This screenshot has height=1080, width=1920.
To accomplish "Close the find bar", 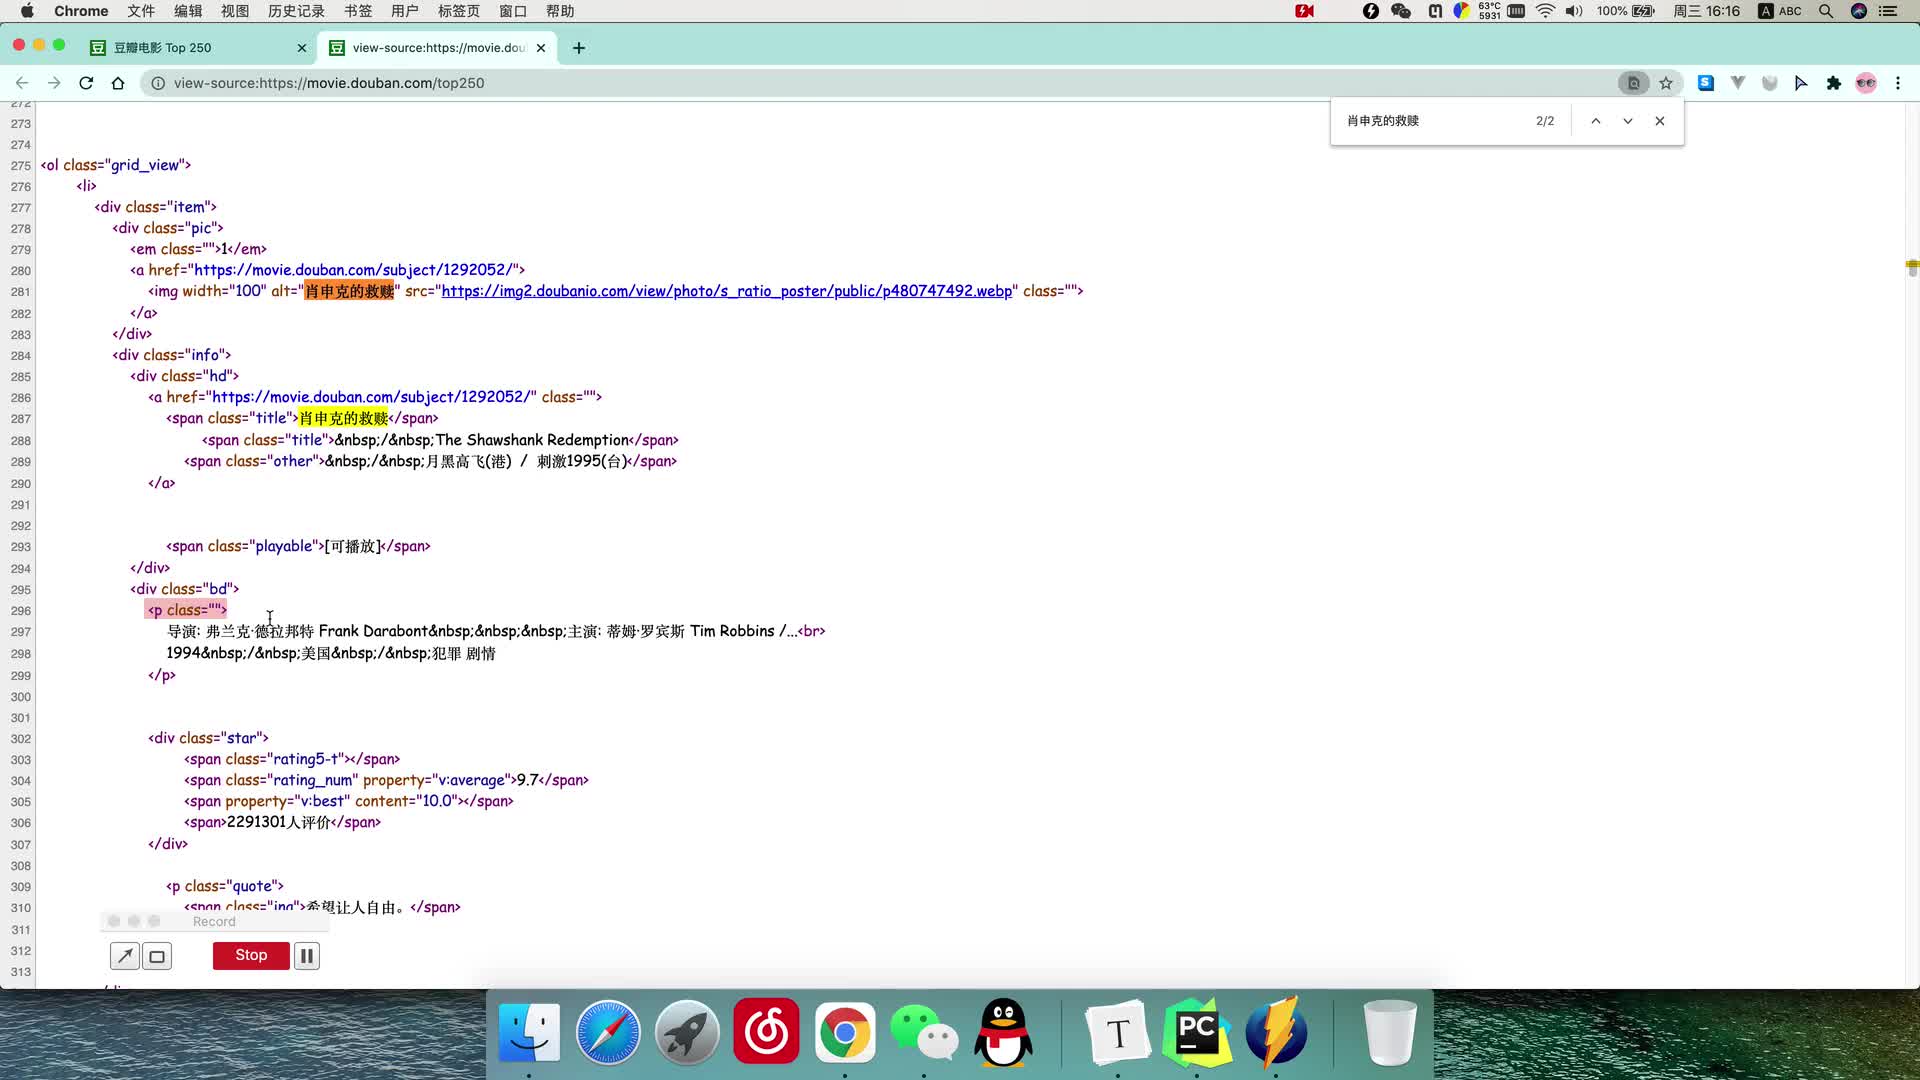I will tap(1660, 121).
